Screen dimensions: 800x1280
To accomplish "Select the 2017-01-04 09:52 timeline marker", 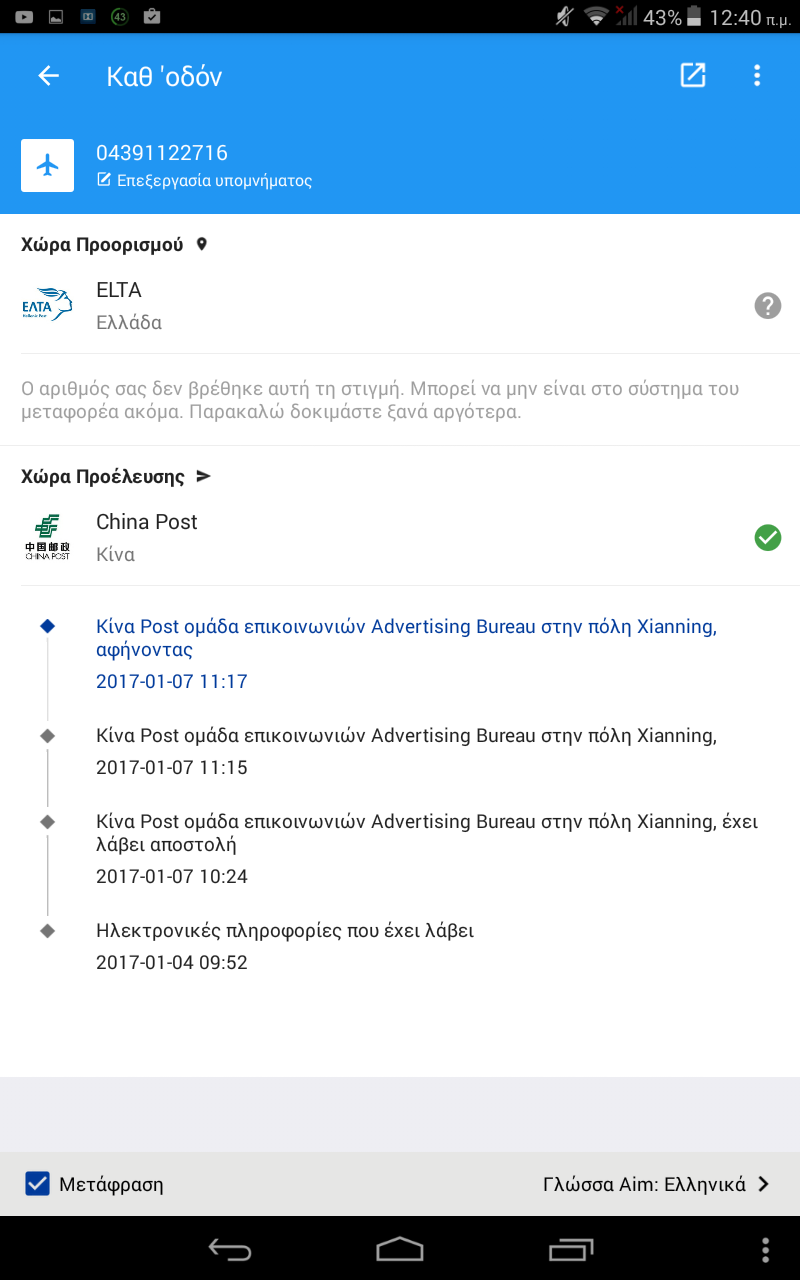I will coord(47,931).
